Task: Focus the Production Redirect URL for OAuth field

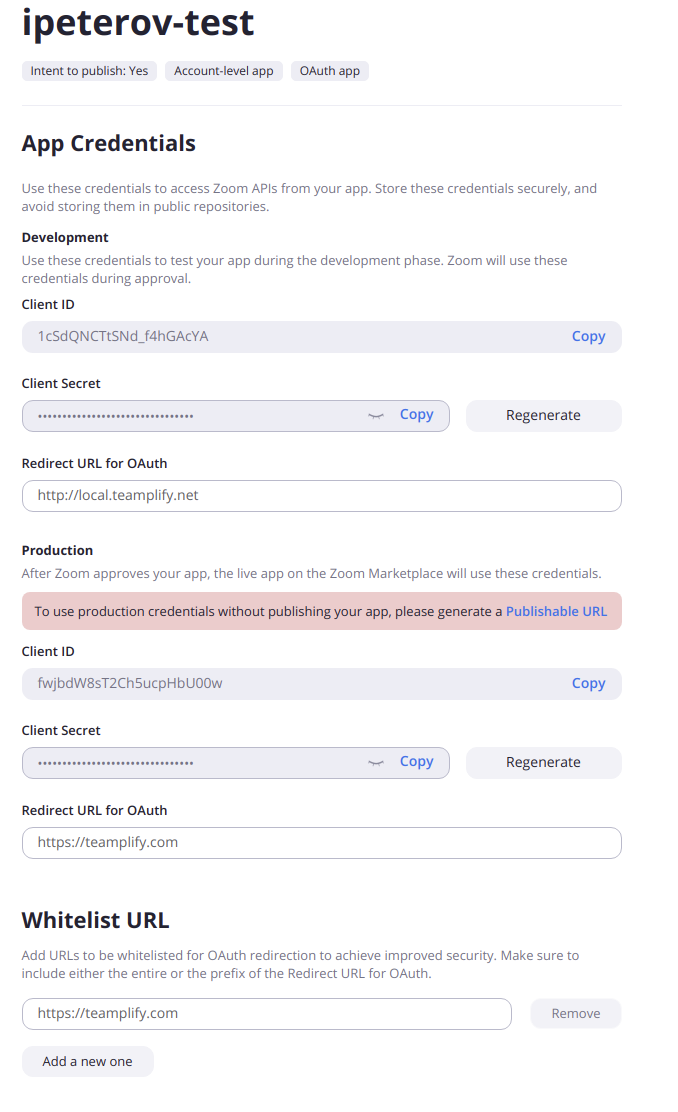Action: pos(321,842)
